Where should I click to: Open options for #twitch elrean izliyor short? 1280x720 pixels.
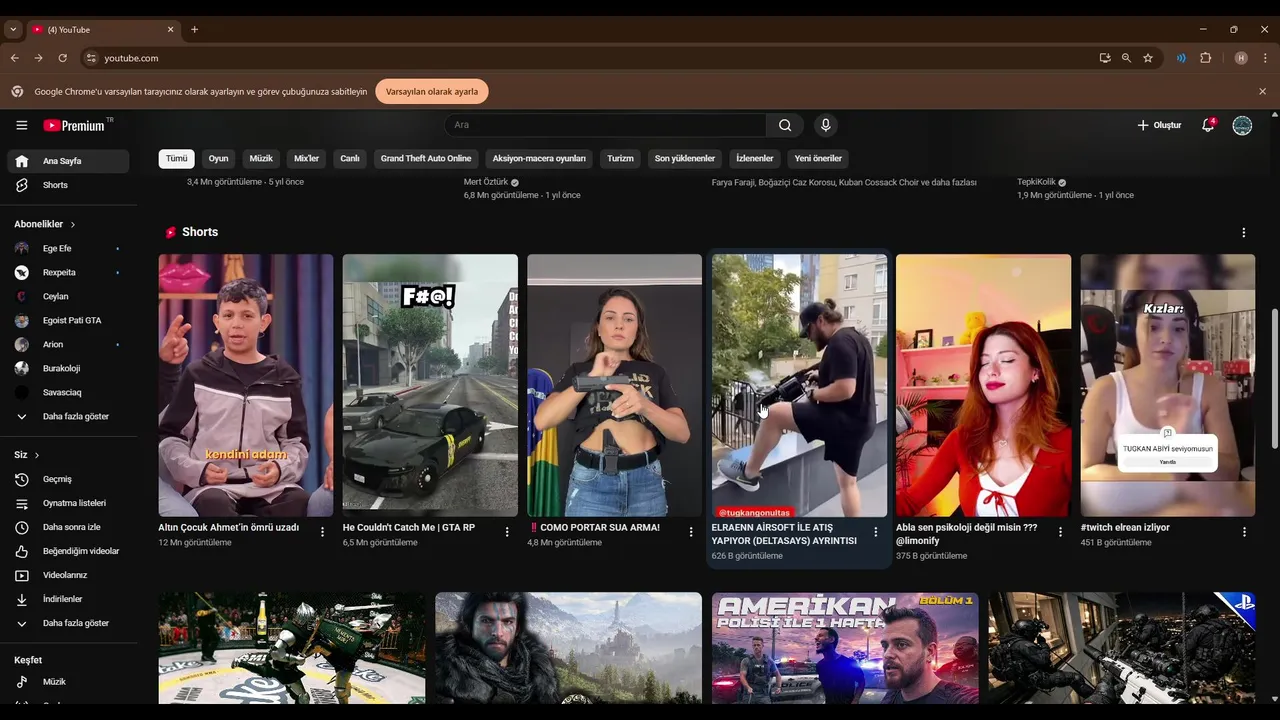1245,532
